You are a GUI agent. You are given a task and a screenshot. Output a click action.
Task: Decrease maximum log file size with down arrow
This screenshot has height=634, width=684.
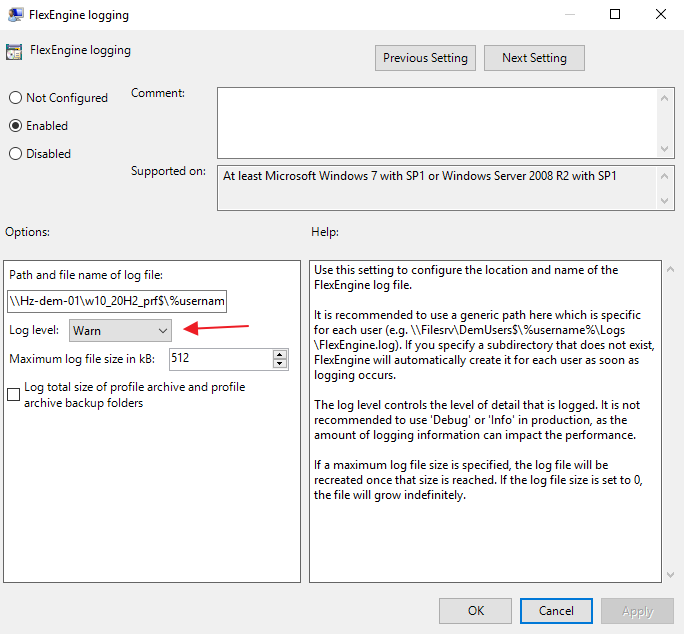coord(280,364)
